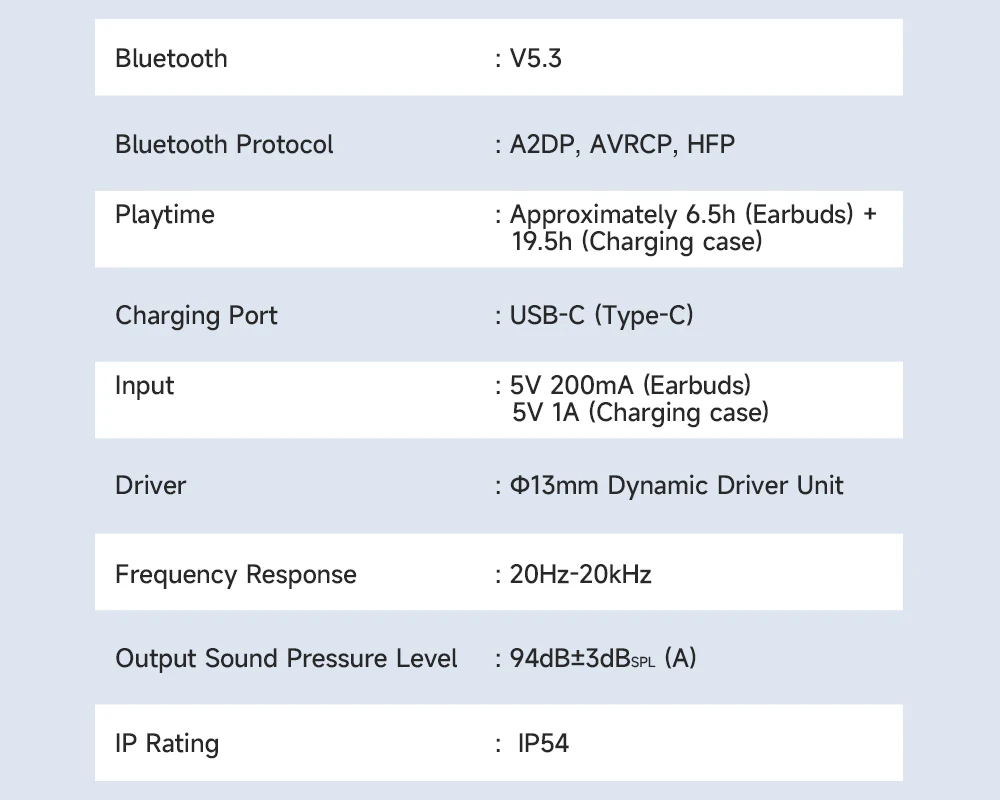Select the IP54 rating value
Image resolution: width=1000 pixels, height=800 pixels.
click(x=543, y=744)
